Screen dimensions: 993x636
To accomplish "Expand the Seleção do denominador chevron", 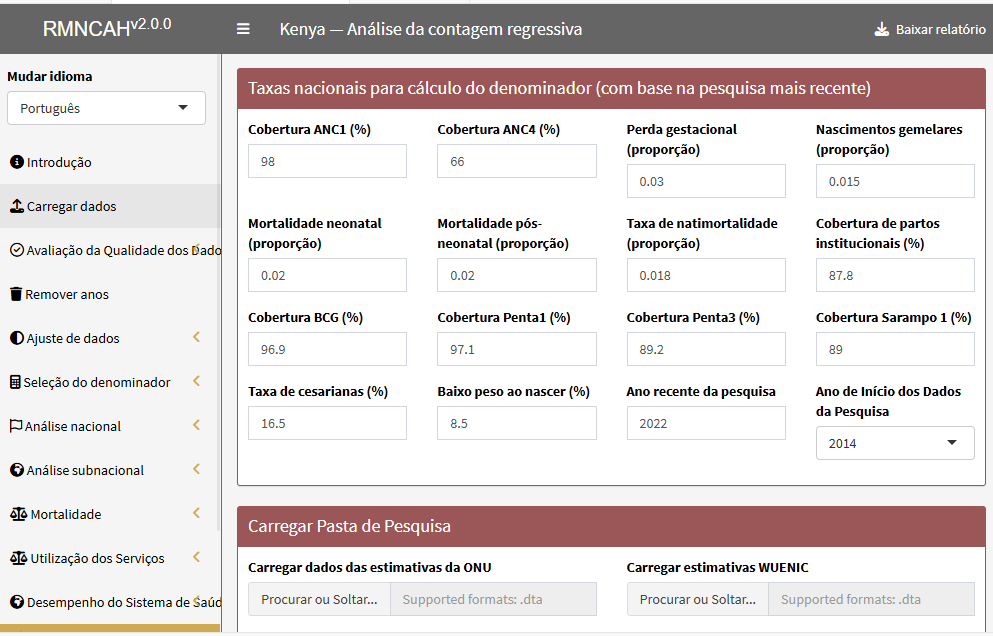I will (196, 381).
